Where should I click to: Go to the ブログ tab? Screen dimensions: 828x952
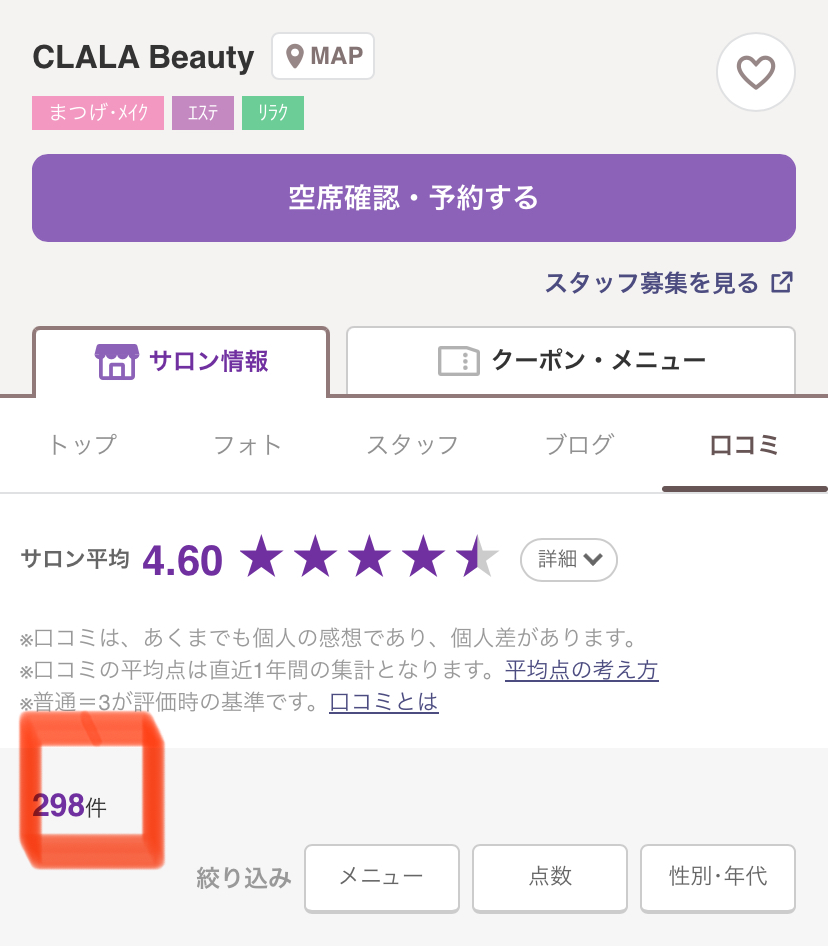(x=579, y=445)
